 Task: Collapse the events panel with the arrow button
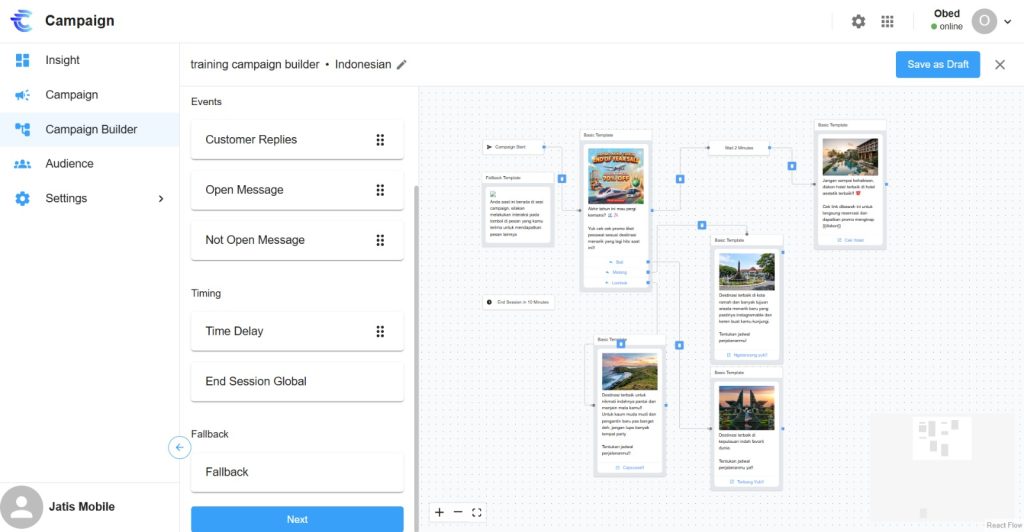(x=180, y=448)
